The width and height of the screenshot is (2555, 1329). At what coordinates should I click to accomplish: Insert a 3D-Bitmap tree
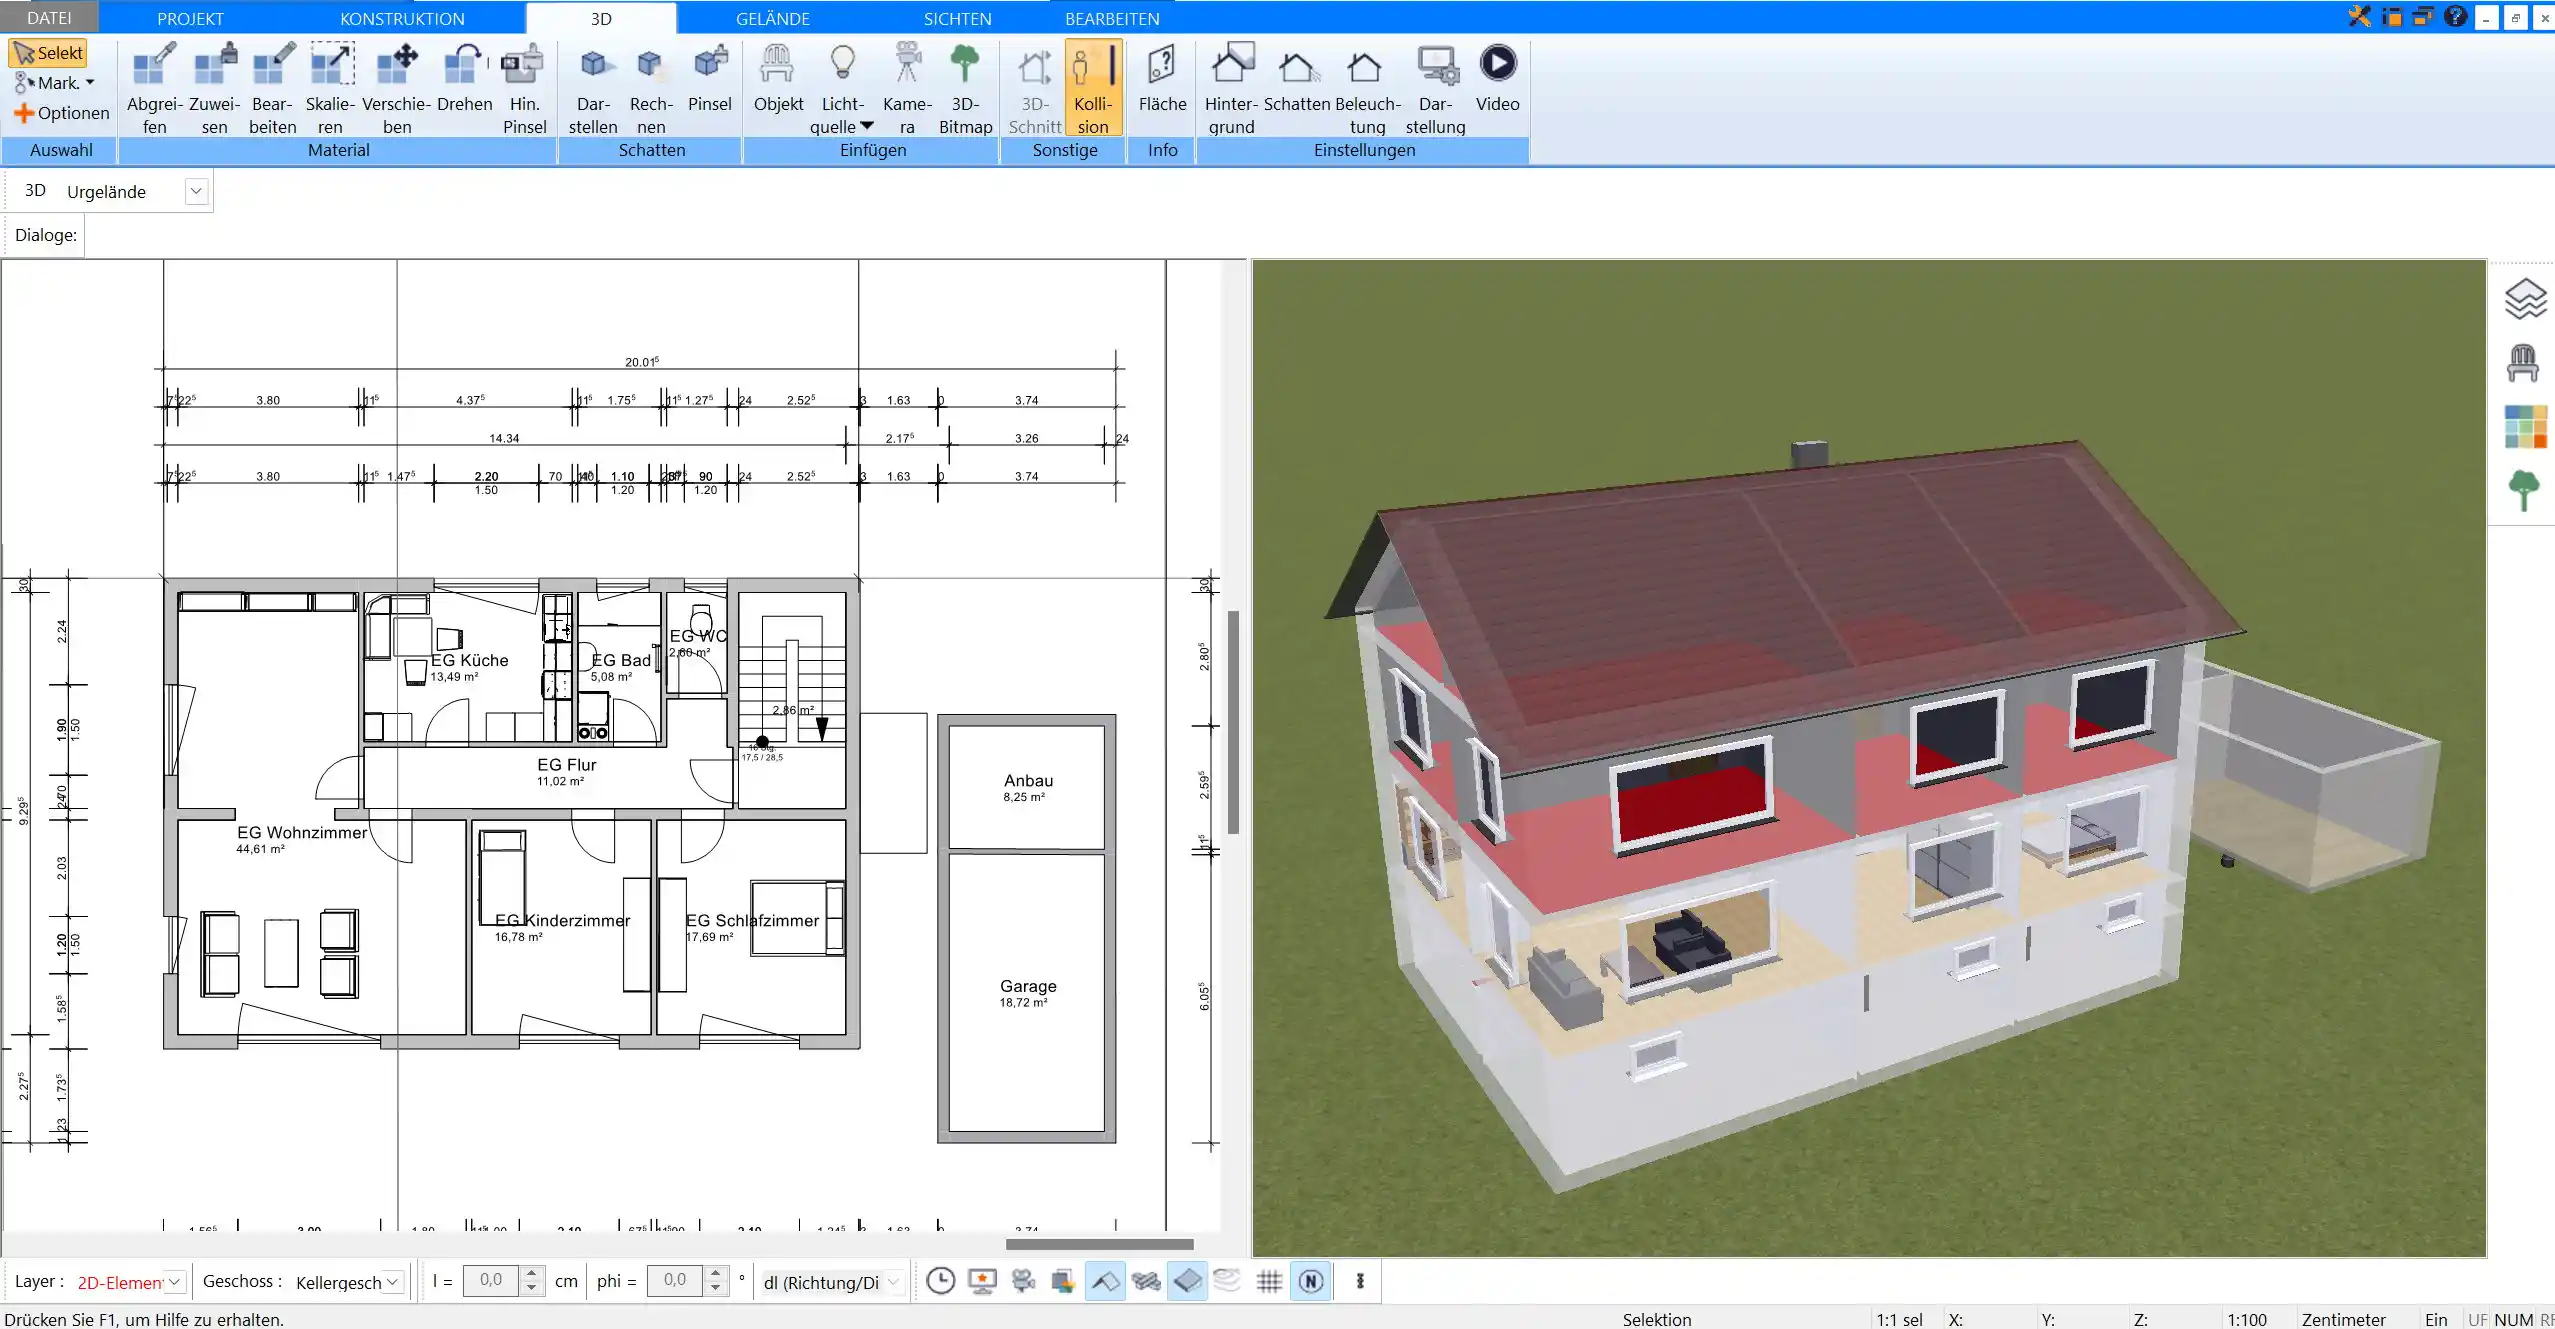click(x=965, y=88)
